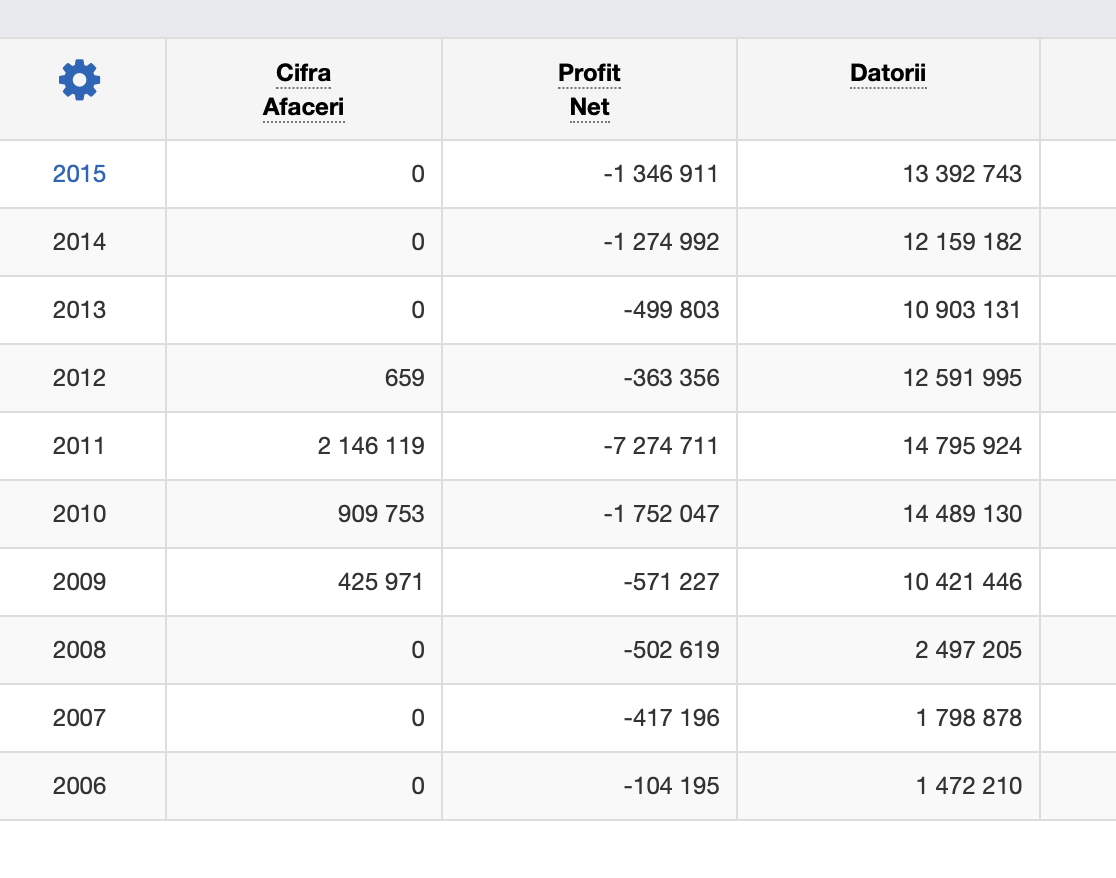
Task: Click the 2006 debts value 1 472 210
Action: (968, 786)
